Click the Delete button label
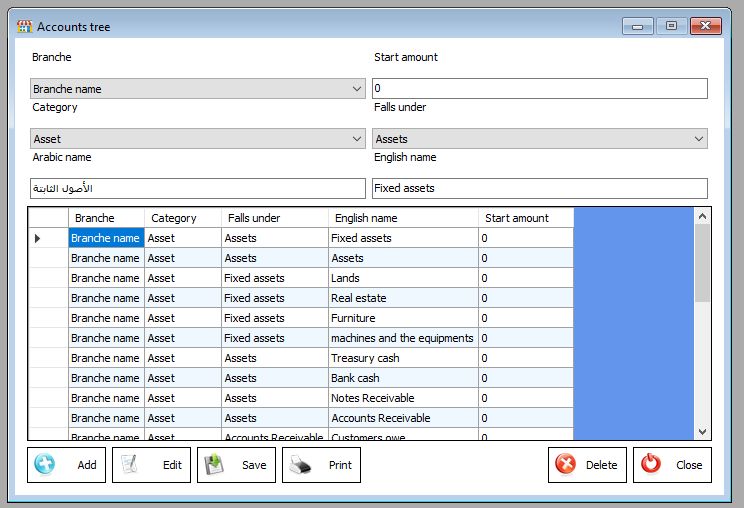The height and width of the screenshot is (508, 744). (602, 465)
